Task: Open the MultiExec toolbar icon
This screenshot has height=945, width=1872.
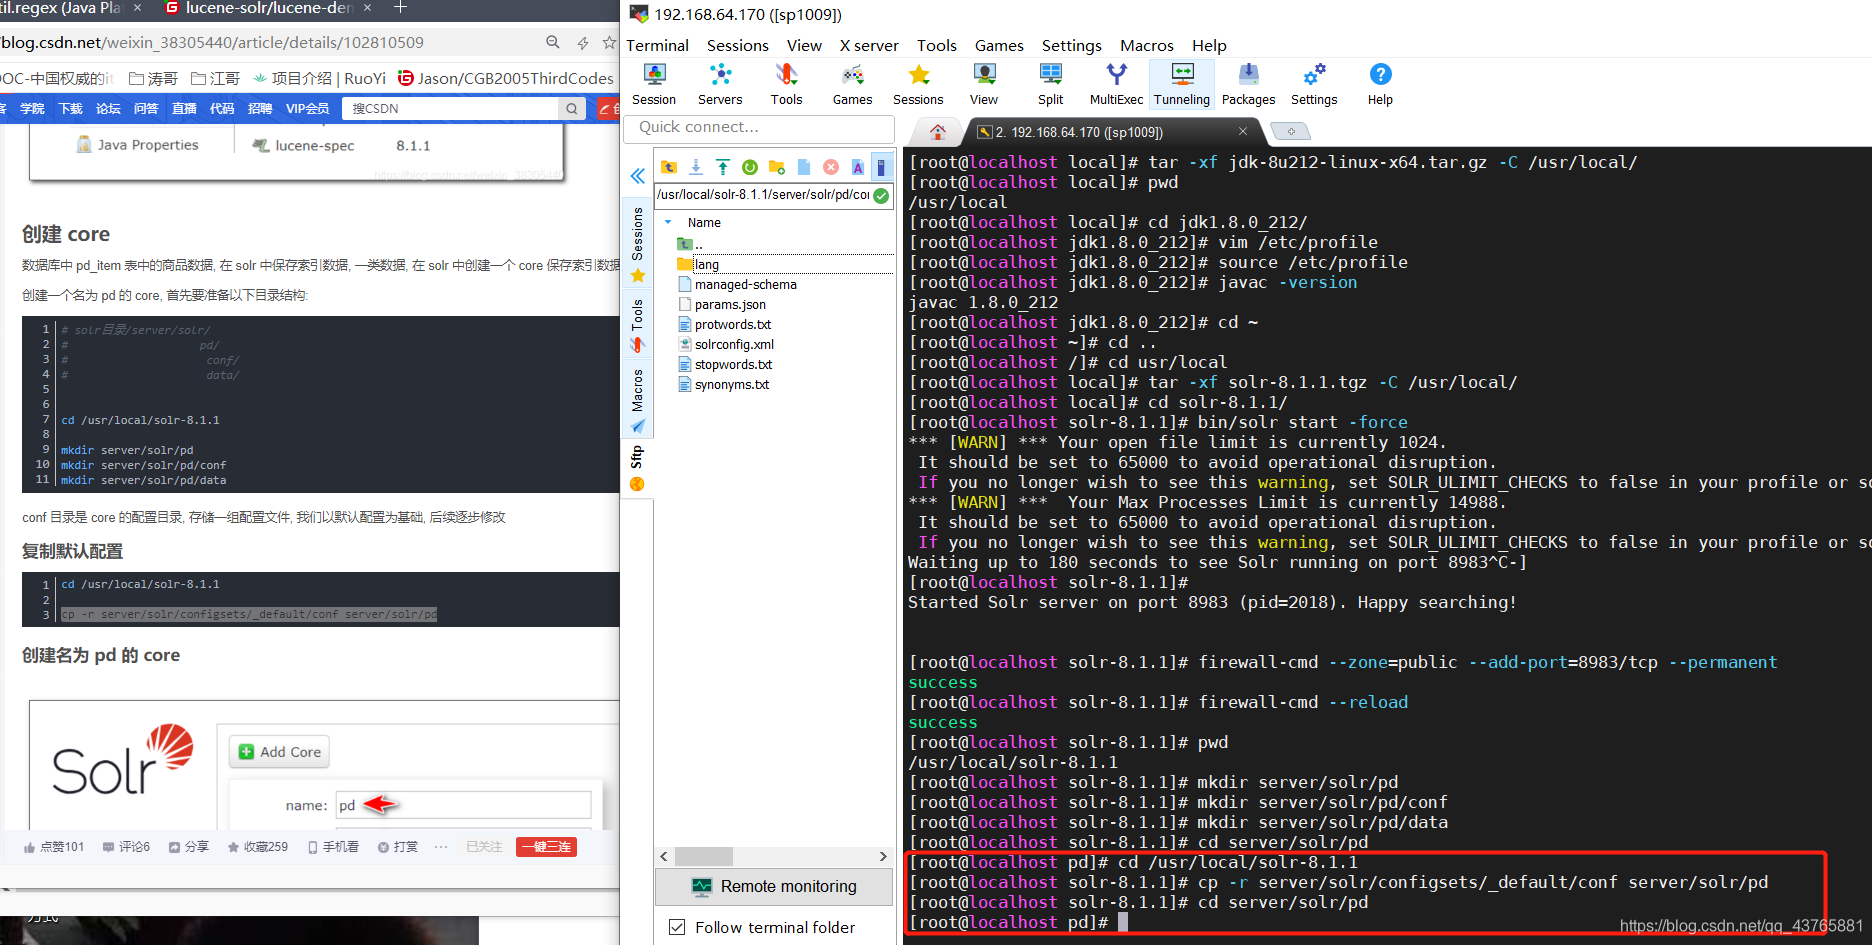Action: coord(1116,84)
